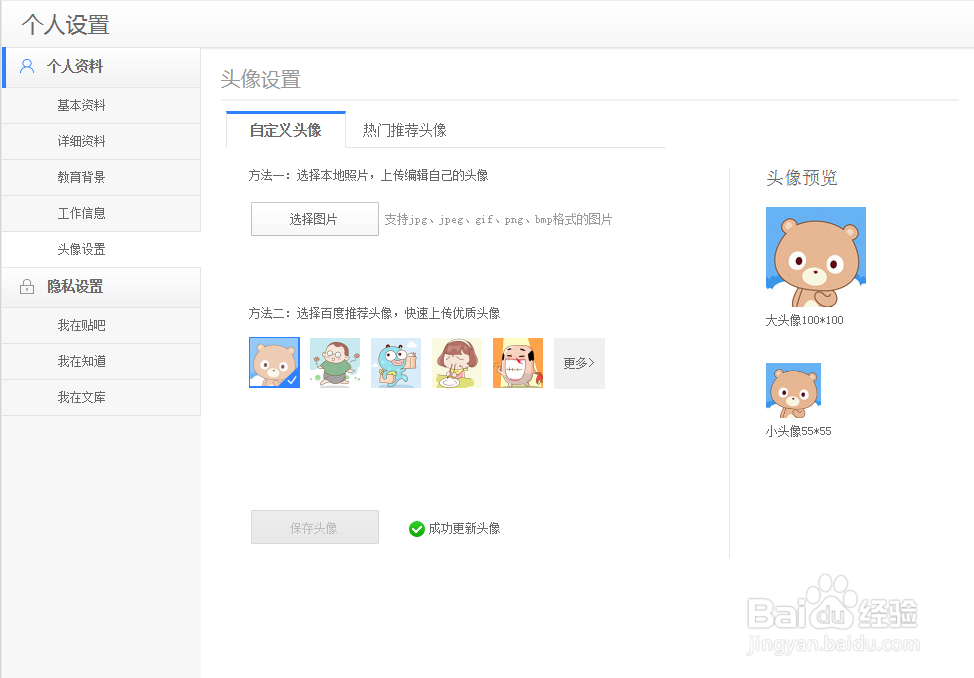Screen dimensions: 974x678
Task: Click the 个人设置 page title
Action: tap(66, 25)
